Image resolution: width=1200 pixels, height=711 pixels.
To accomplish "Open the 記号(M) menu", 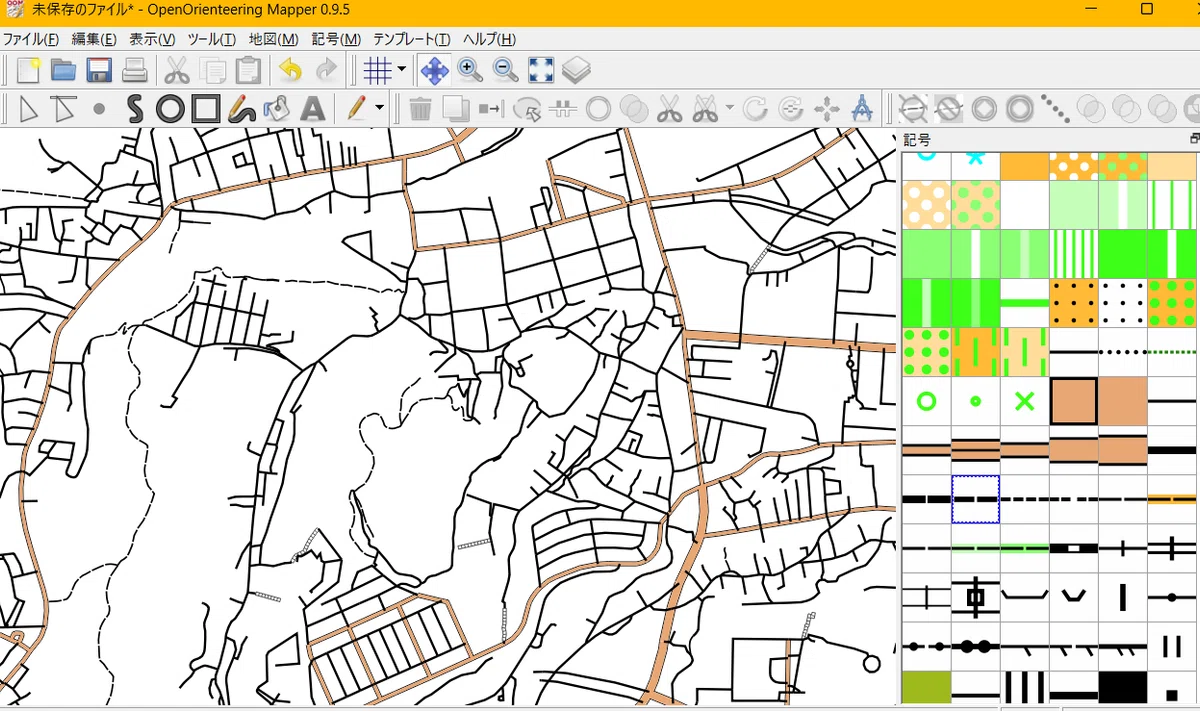I will click(x=336, y=39).
